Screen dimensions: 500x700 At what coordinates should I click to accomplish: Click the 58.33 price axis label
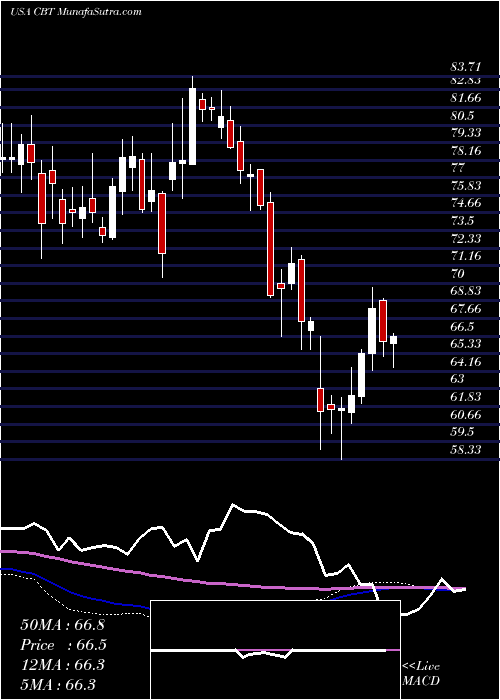(466, 450)
